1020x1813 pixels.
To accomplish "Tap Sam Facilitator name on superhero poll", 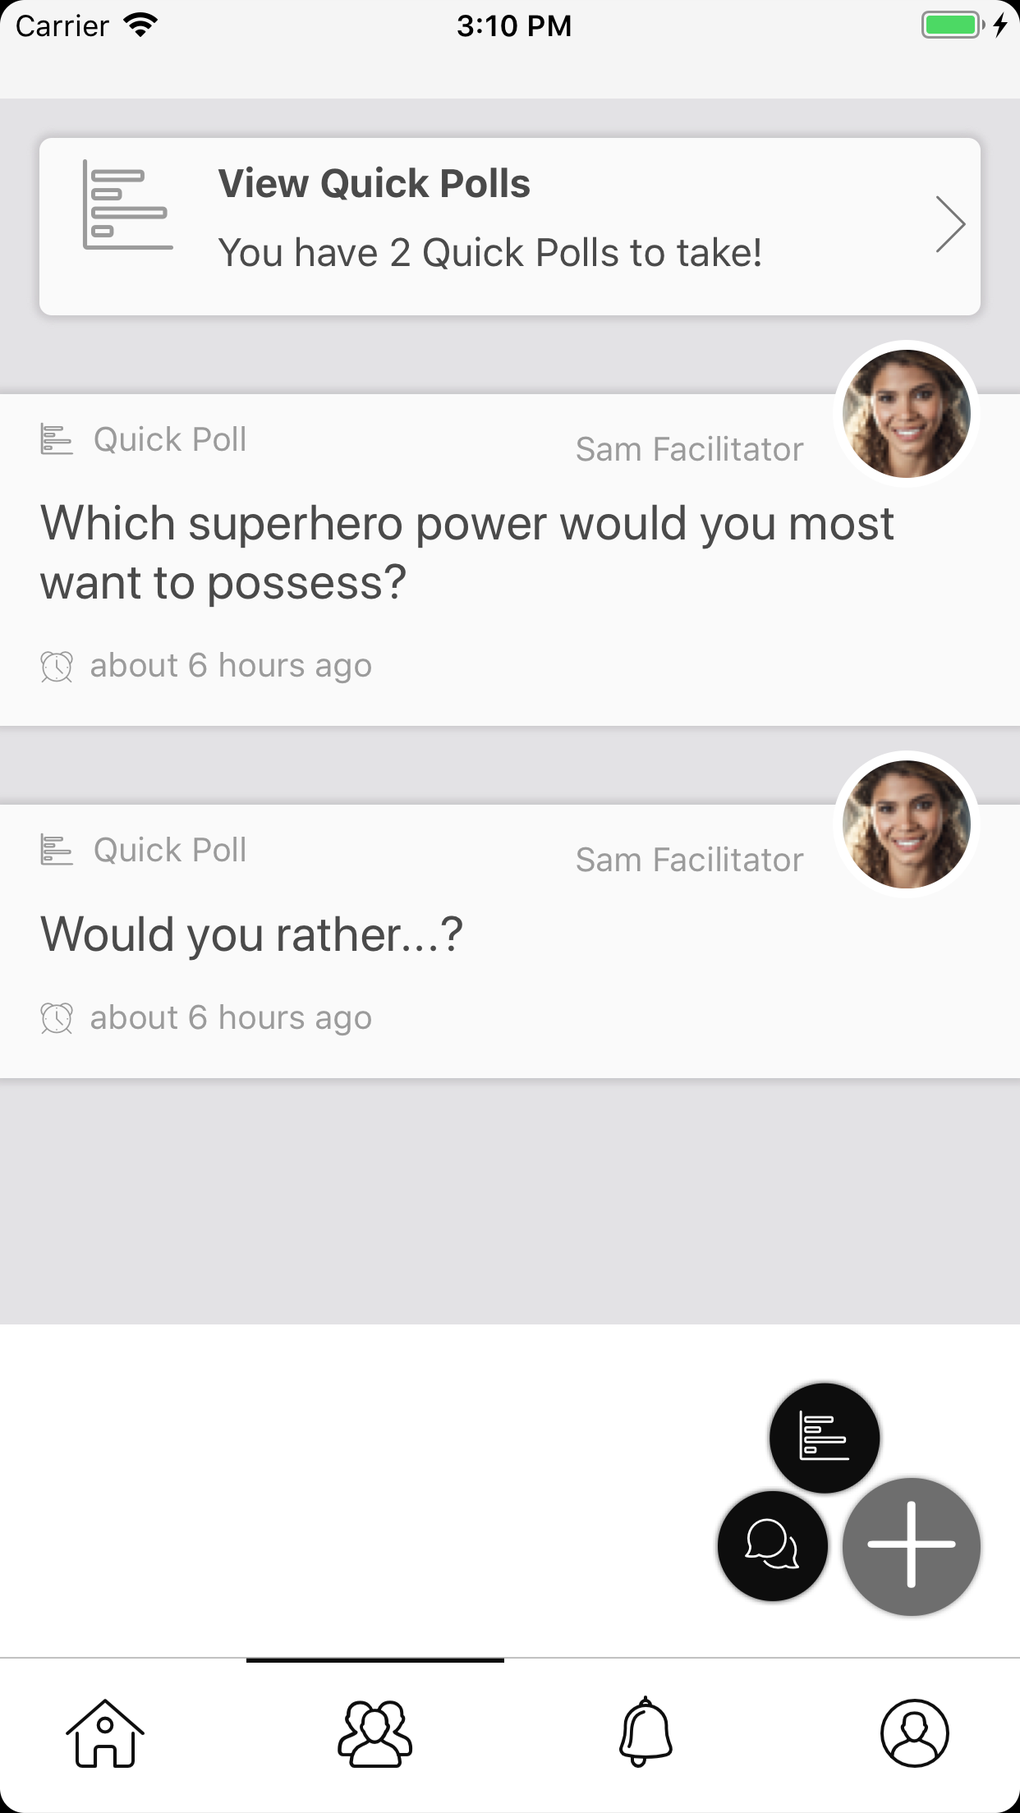I will tap(689, 450).
